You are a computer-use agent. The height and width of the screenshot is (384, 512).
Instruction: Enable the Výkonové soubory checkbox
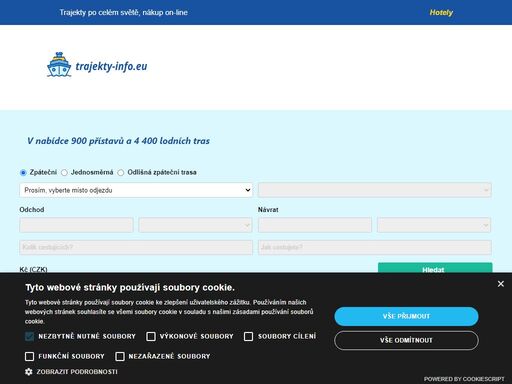click(151, 337)
